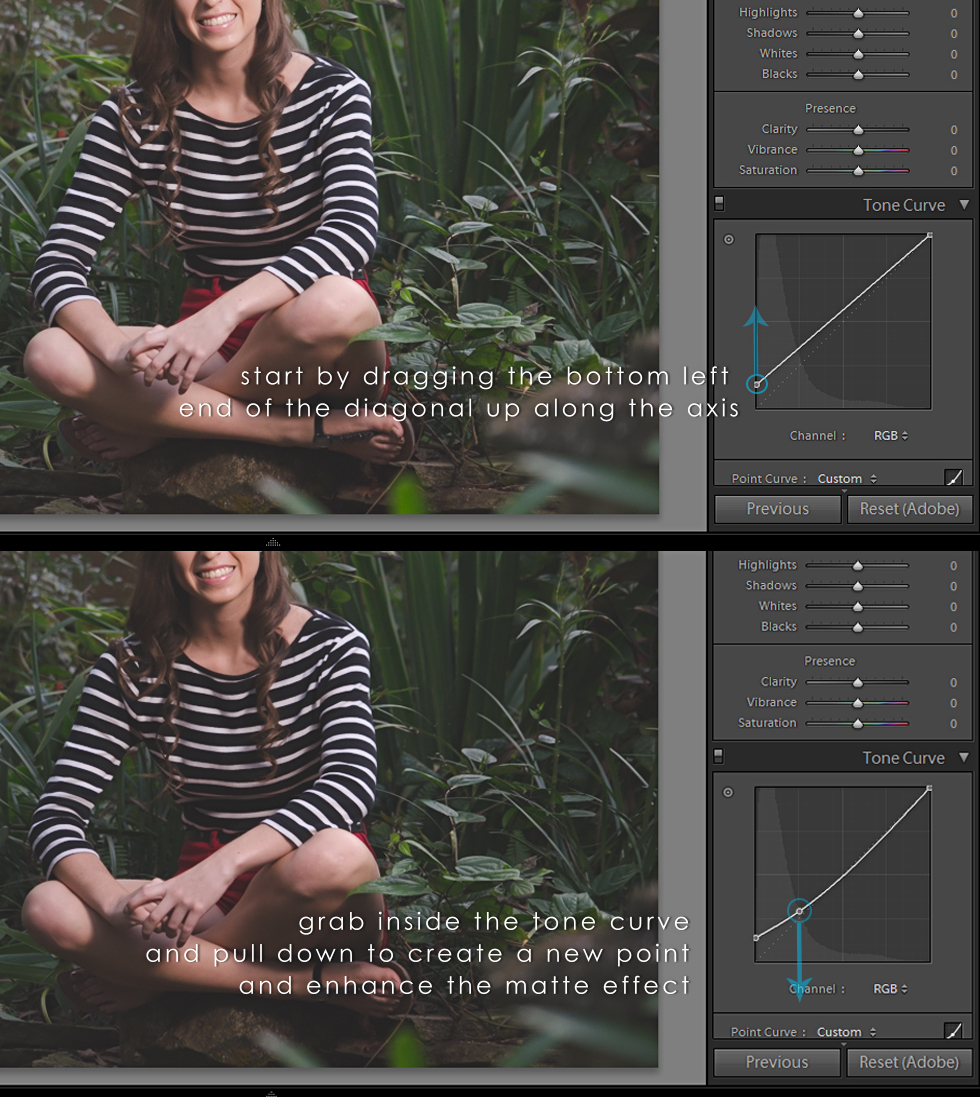Click the panel divider arrow between the two screenshots
Image resolution: width=980 pixels, height=1097 pixels.
pos(273,541)
